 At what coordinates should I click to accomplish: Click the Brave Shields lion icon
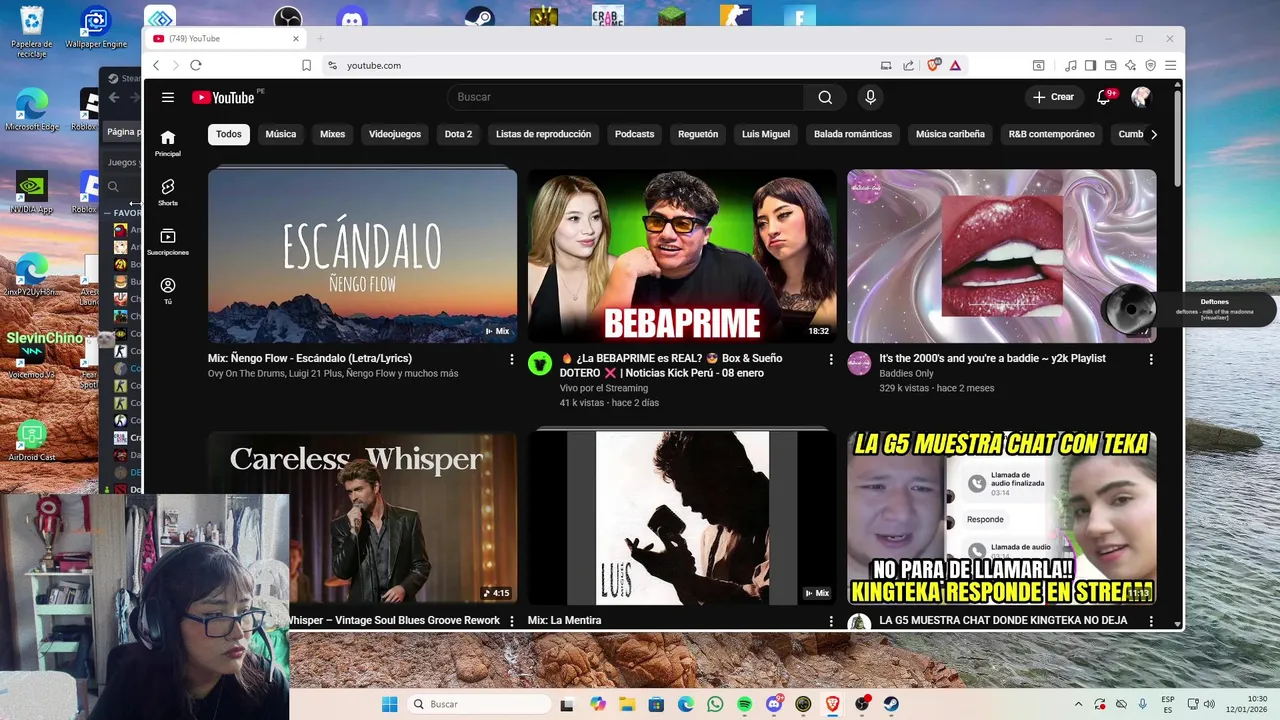point(934,65)
